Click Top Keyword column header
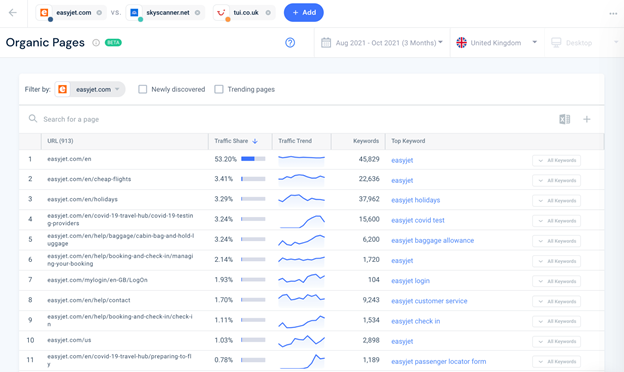624x372 pixels. pyautogui.click(x=408, y=141)
